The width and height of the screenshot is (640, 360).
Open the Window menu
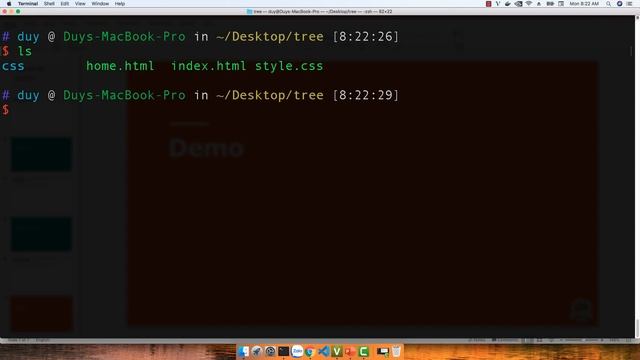[100, 4]
